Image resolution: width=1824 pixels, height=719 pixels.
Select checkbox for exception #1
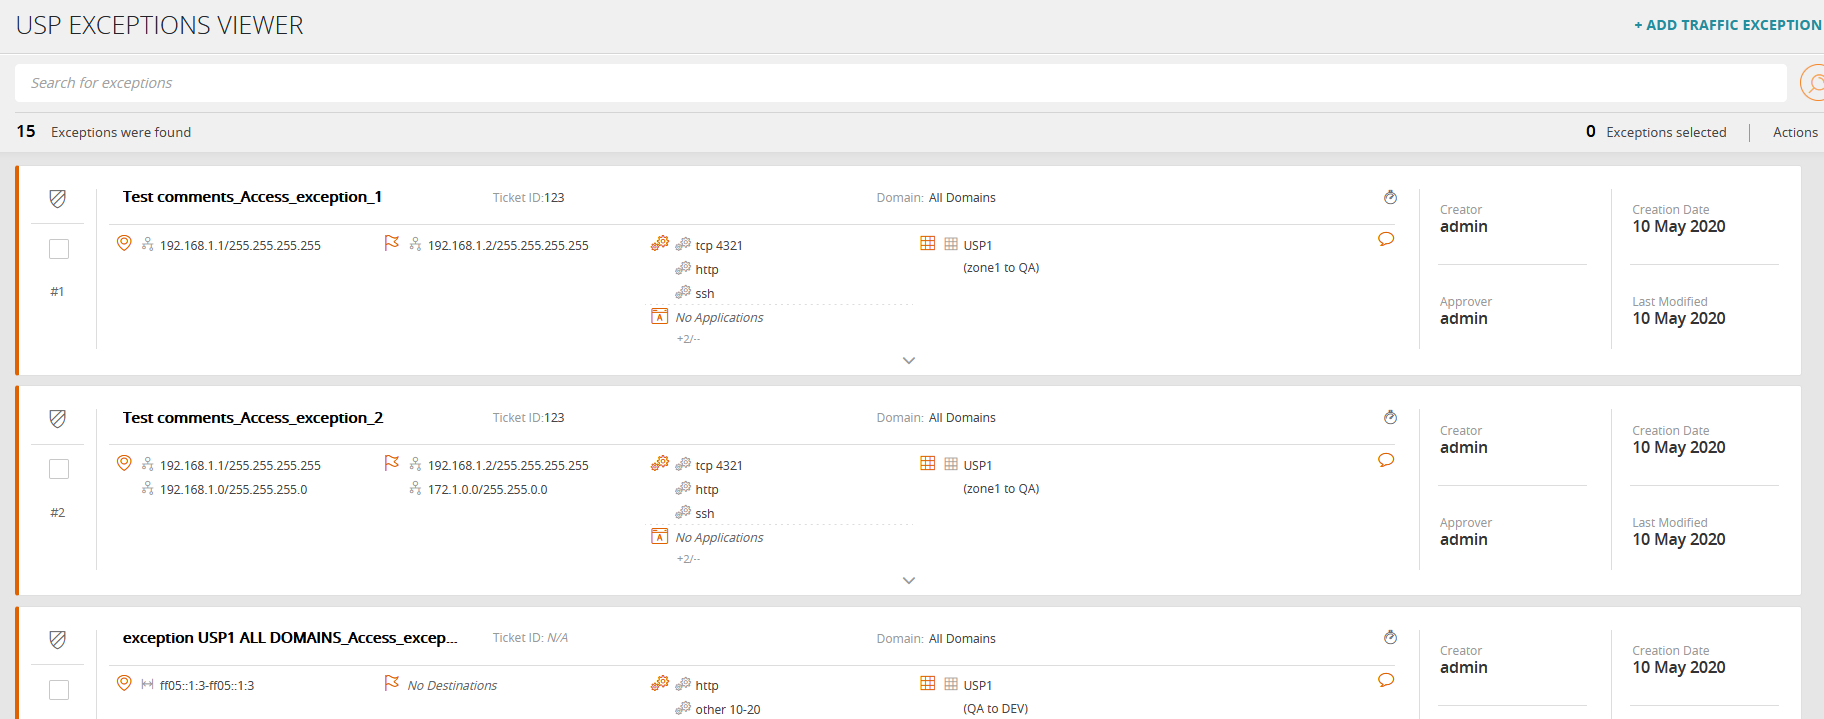pos(59,249)
